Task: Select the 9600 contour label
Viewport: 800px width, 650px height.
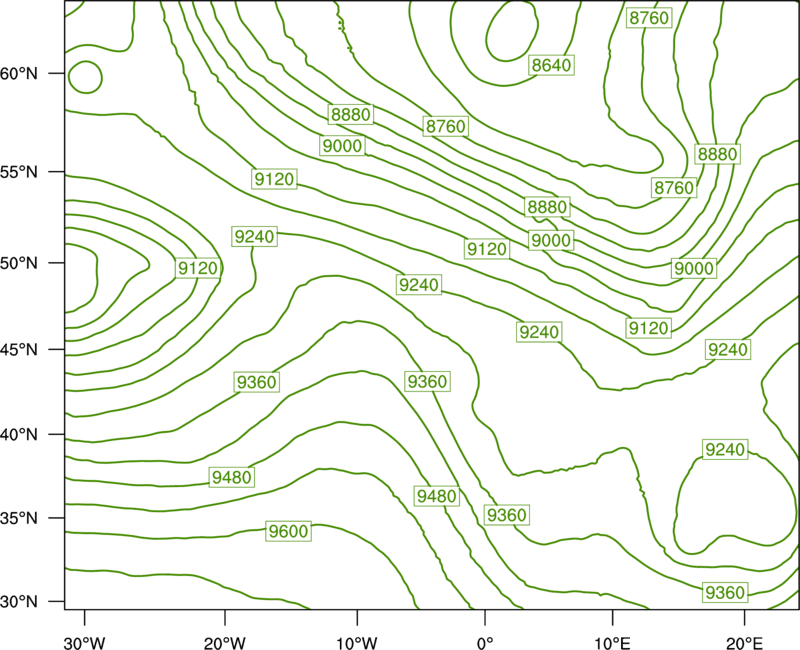Action: (x=288, y=532)
